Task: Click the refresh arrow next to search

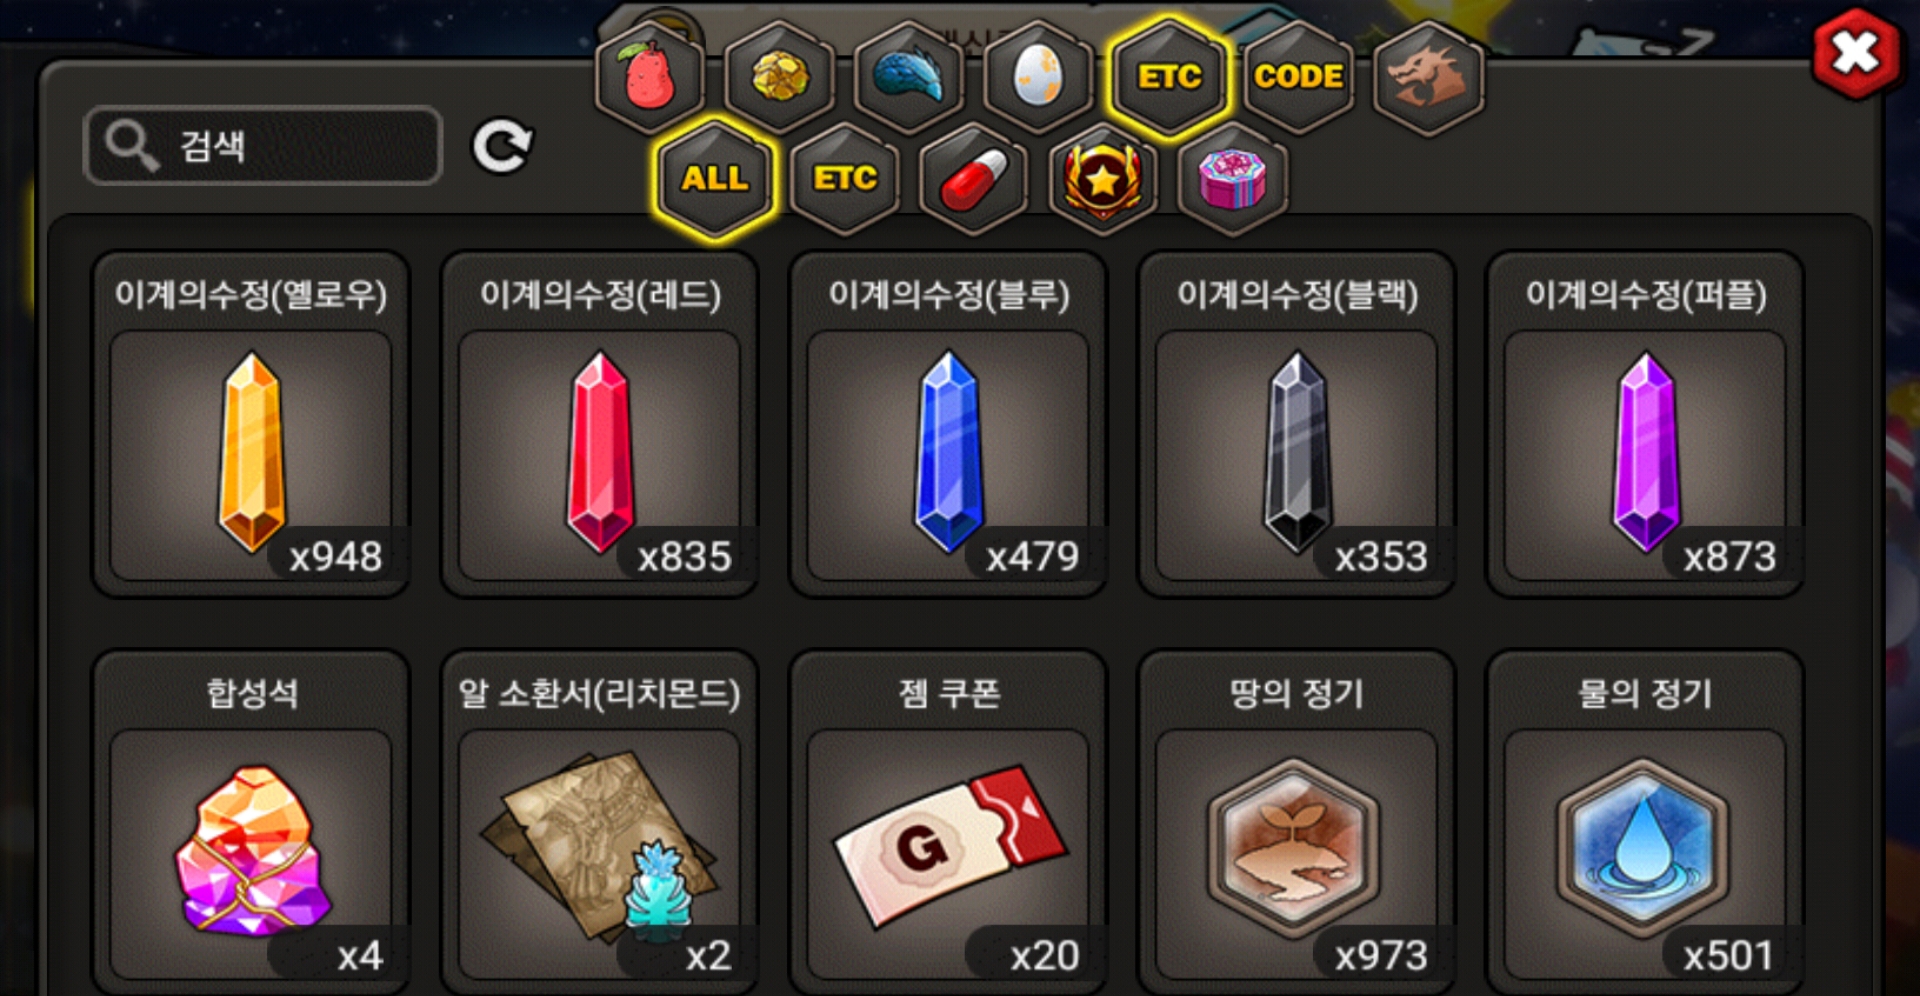Action: (x=502, y=148)
